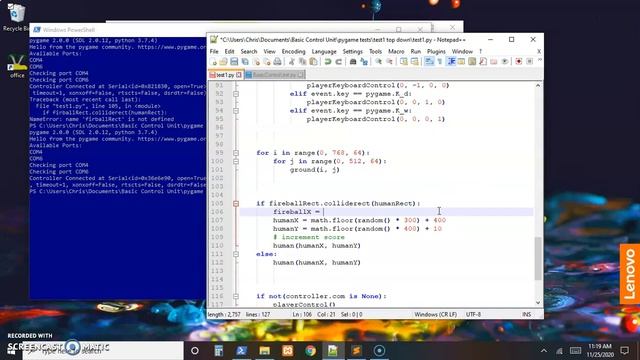
Task: Undo the last edit via toolbar
Action: [x=328, y=62]
